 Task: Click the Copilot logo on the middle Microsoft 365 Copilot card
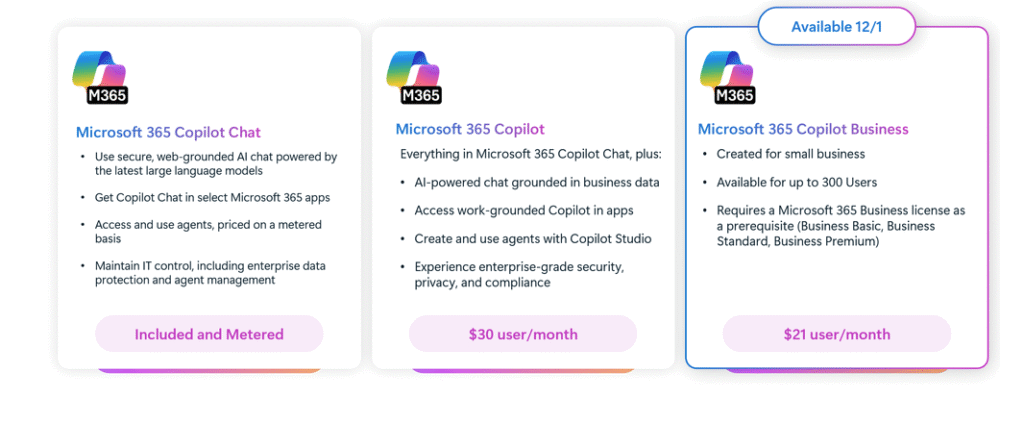click(414, 76)
